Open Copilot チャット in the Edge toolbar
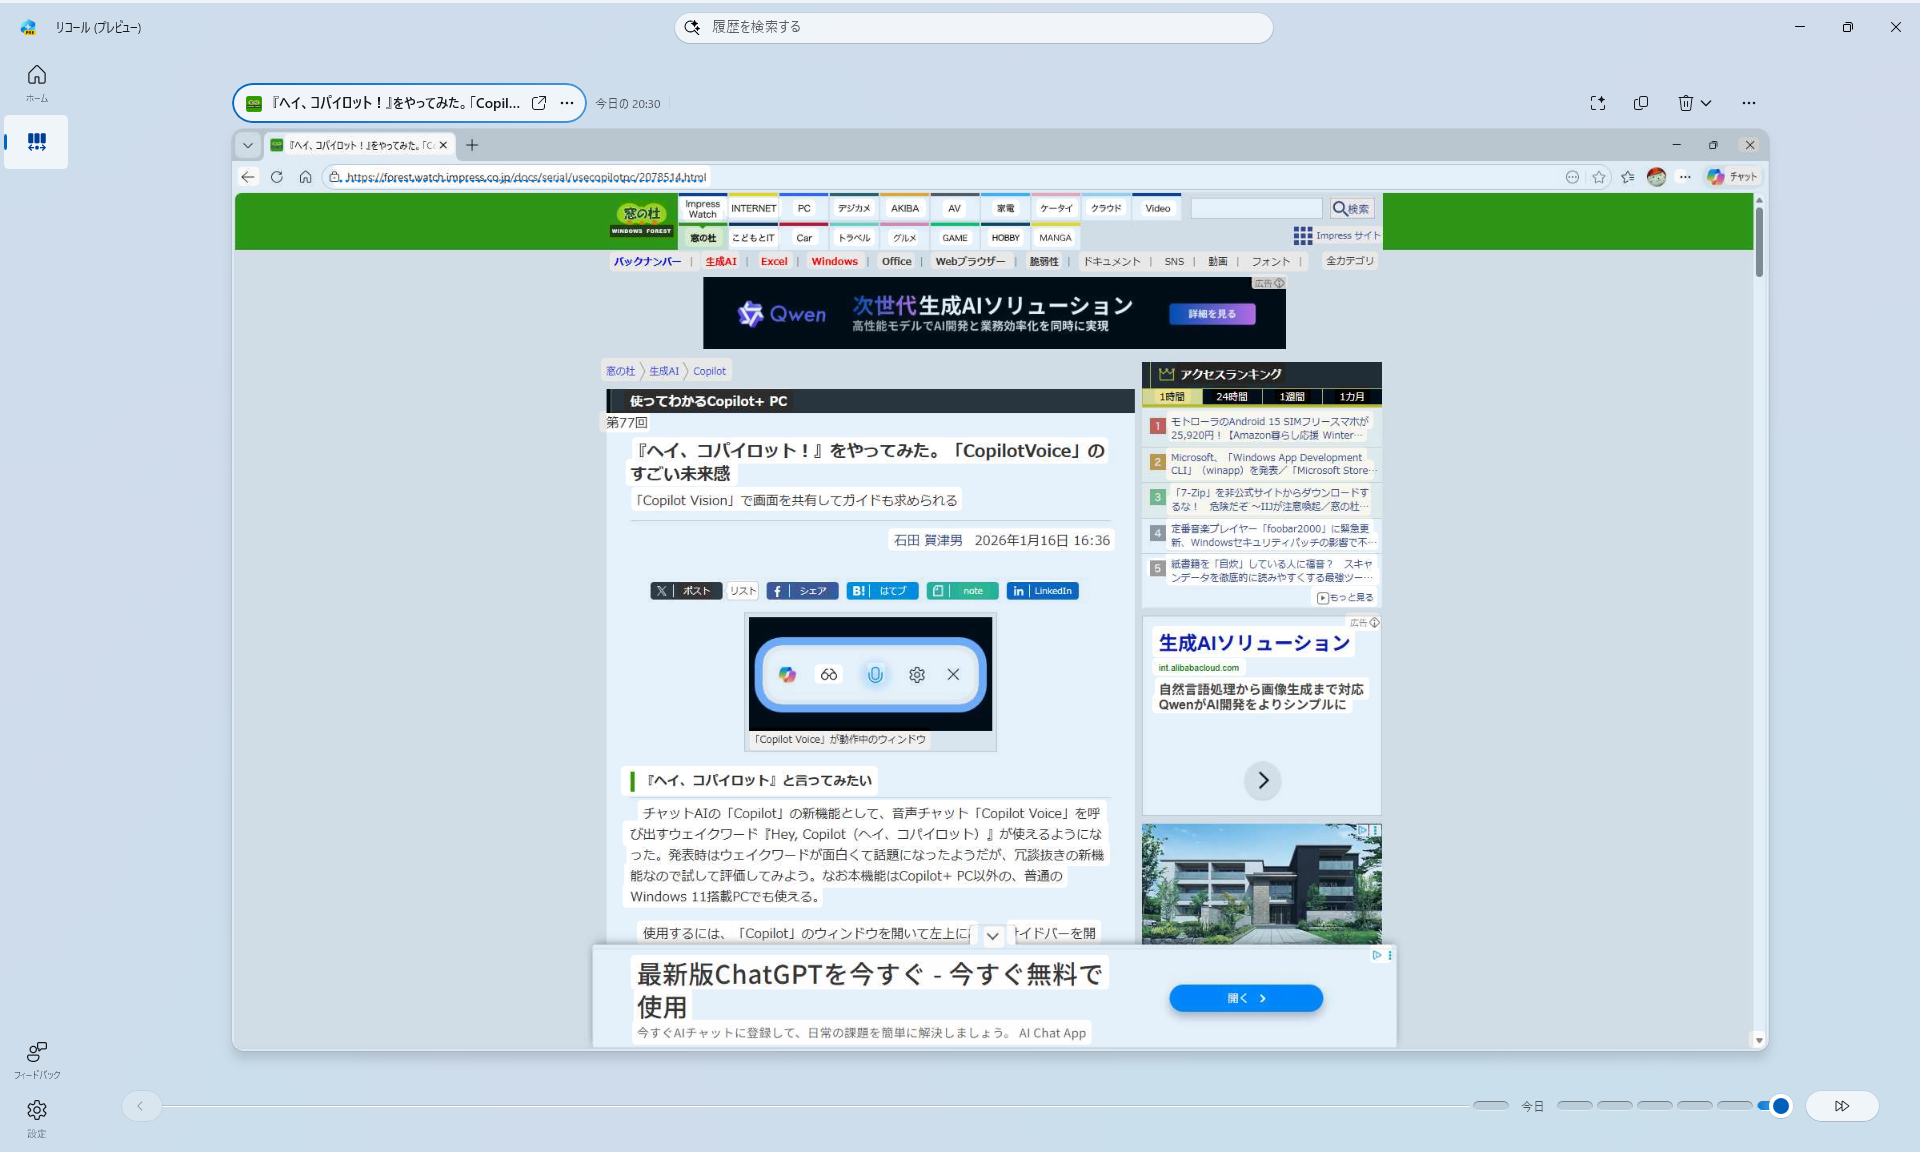1920x1152 pixels. point(1731,176)
